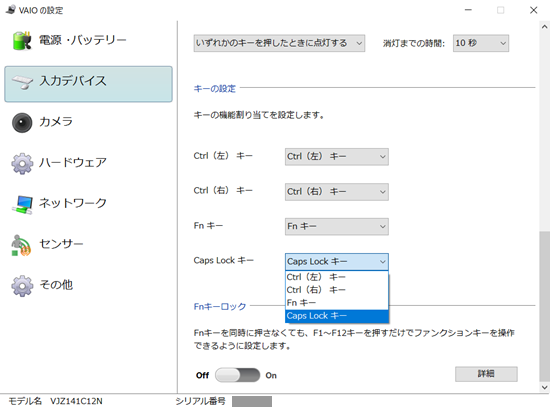The width and height of the screenshot is (550, 408).
Task: Switch to the ネットワーク category
Action: click(x=88, y=204)
